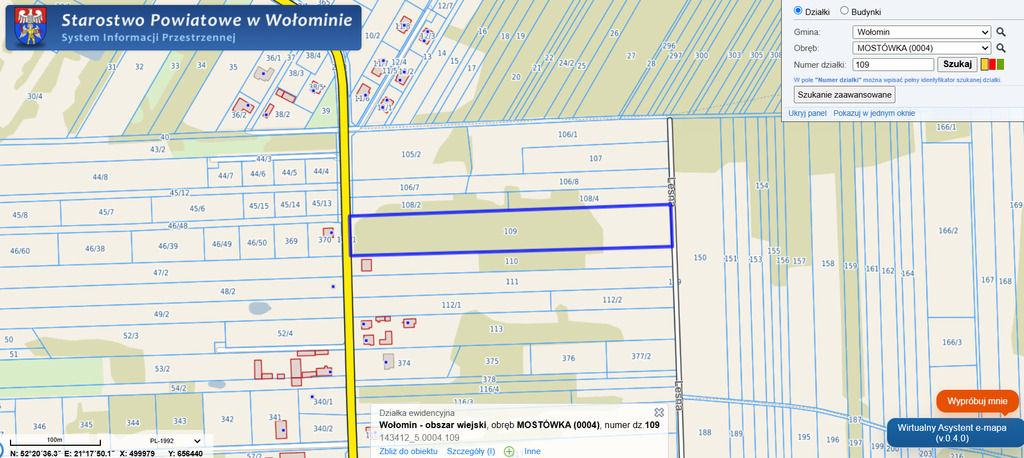Viewport: 1024px width, 458px height.
Task: Click the magnifier icon next to Obręb
Action: coord(1000,48)
